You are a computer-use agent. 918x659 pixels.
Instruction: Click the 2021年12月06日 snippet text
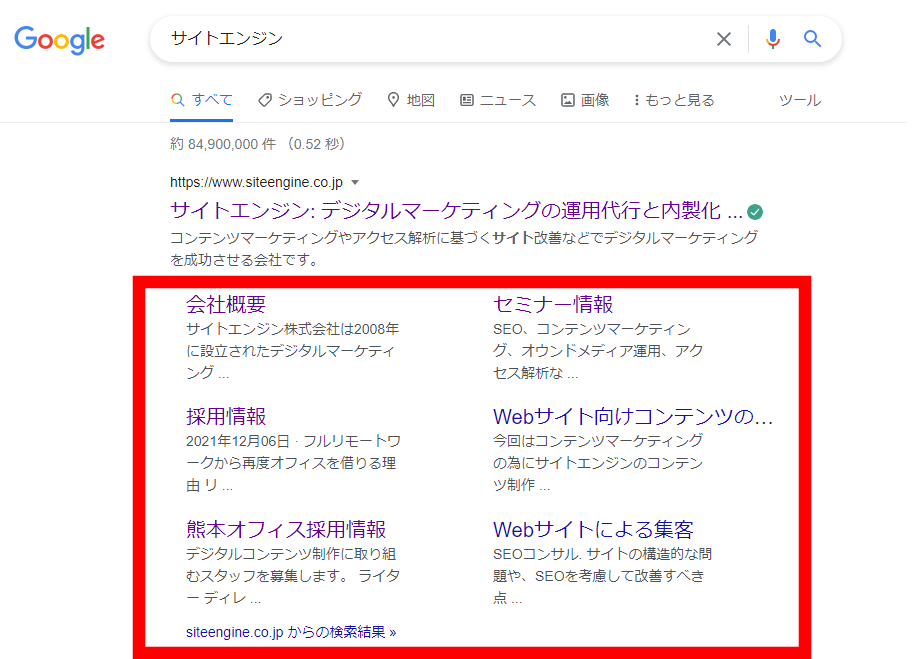coord(293,463)
